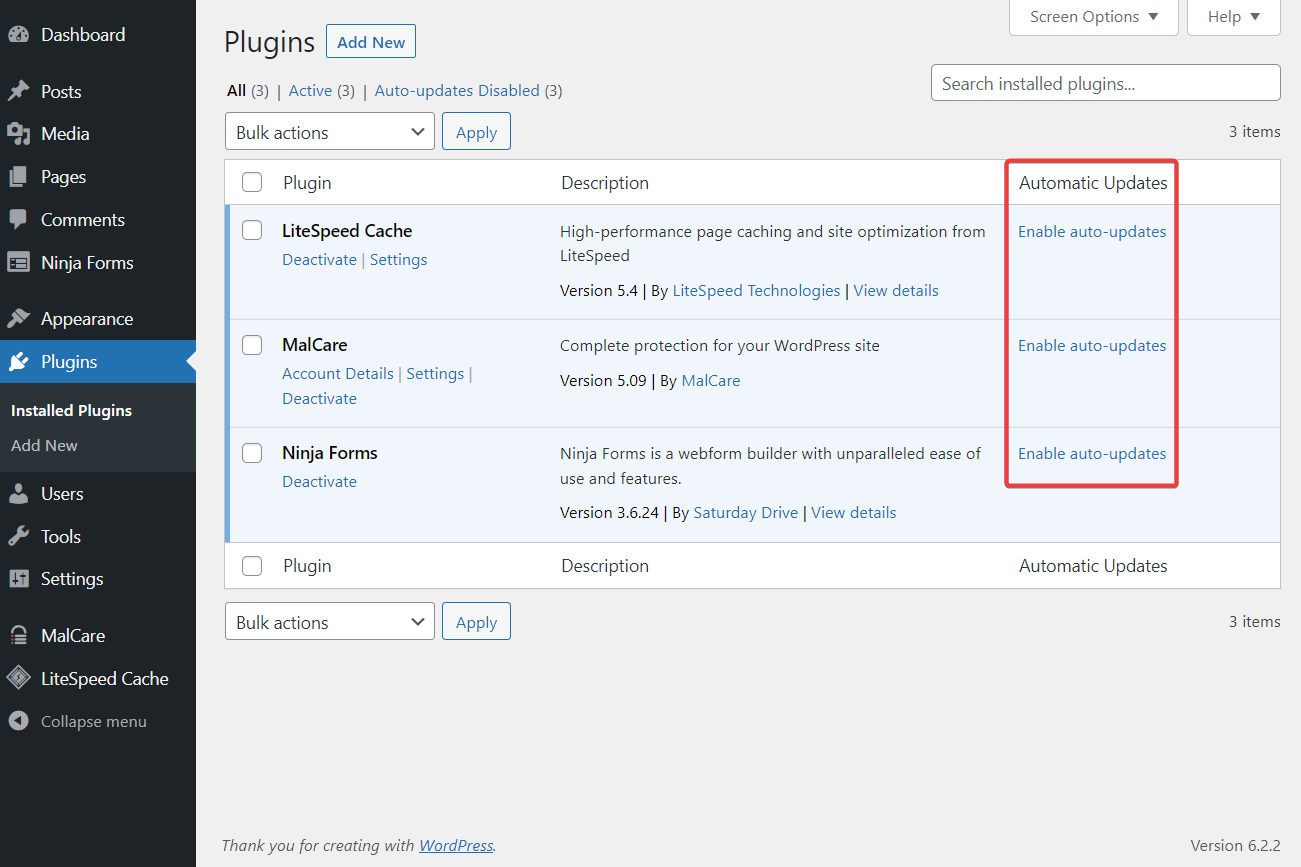Screen dimensions: 1301x867
Task: Click the Dashboard gauge icon in sidebar
Action: pyautogui.click(x=19, y=35)
